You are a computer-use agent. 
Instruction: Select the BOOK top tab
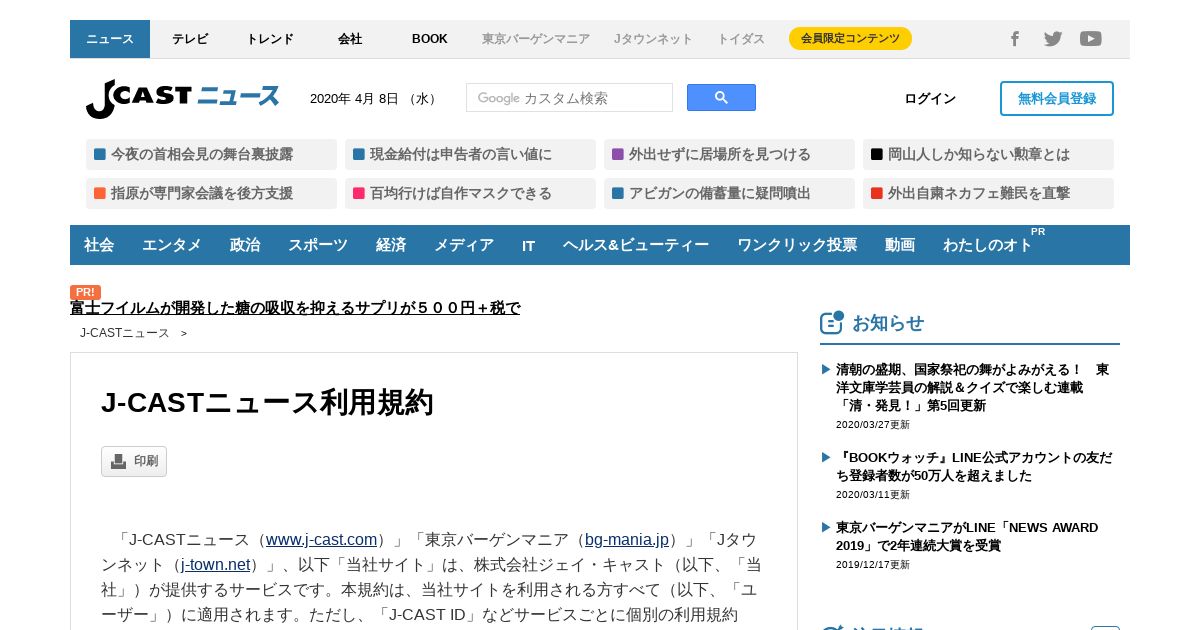(430, 39)
